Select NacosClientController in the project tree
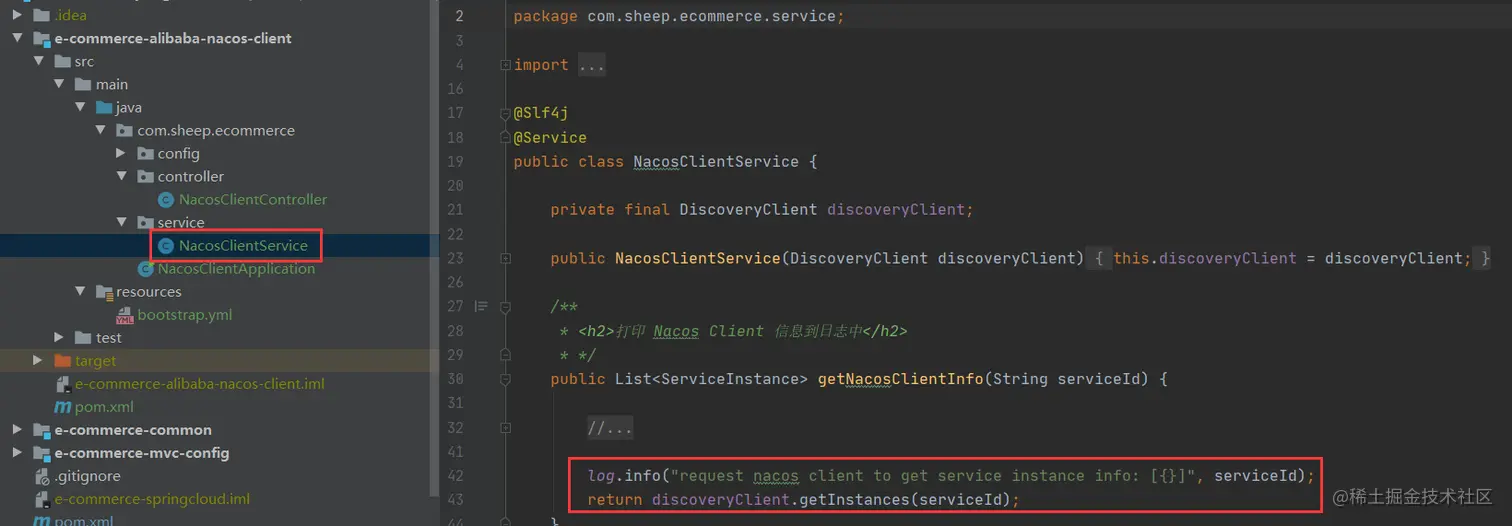 pos(253,199)
